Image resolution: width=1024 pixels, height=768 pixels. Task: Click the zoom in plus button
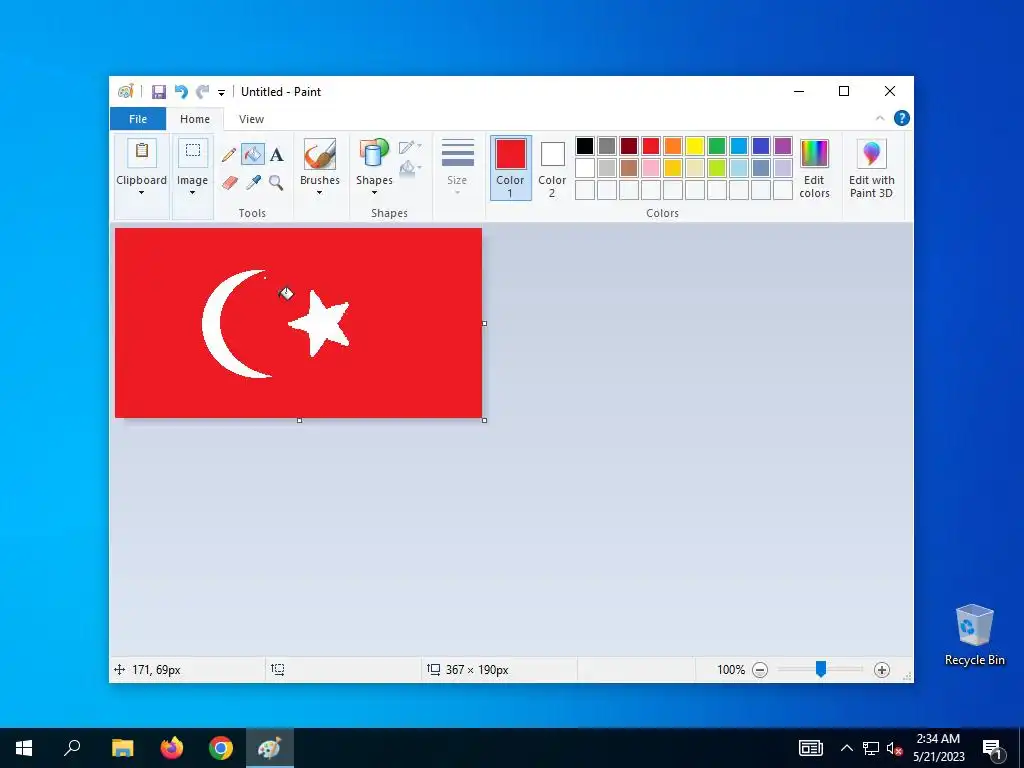click(x=882, y=669)
